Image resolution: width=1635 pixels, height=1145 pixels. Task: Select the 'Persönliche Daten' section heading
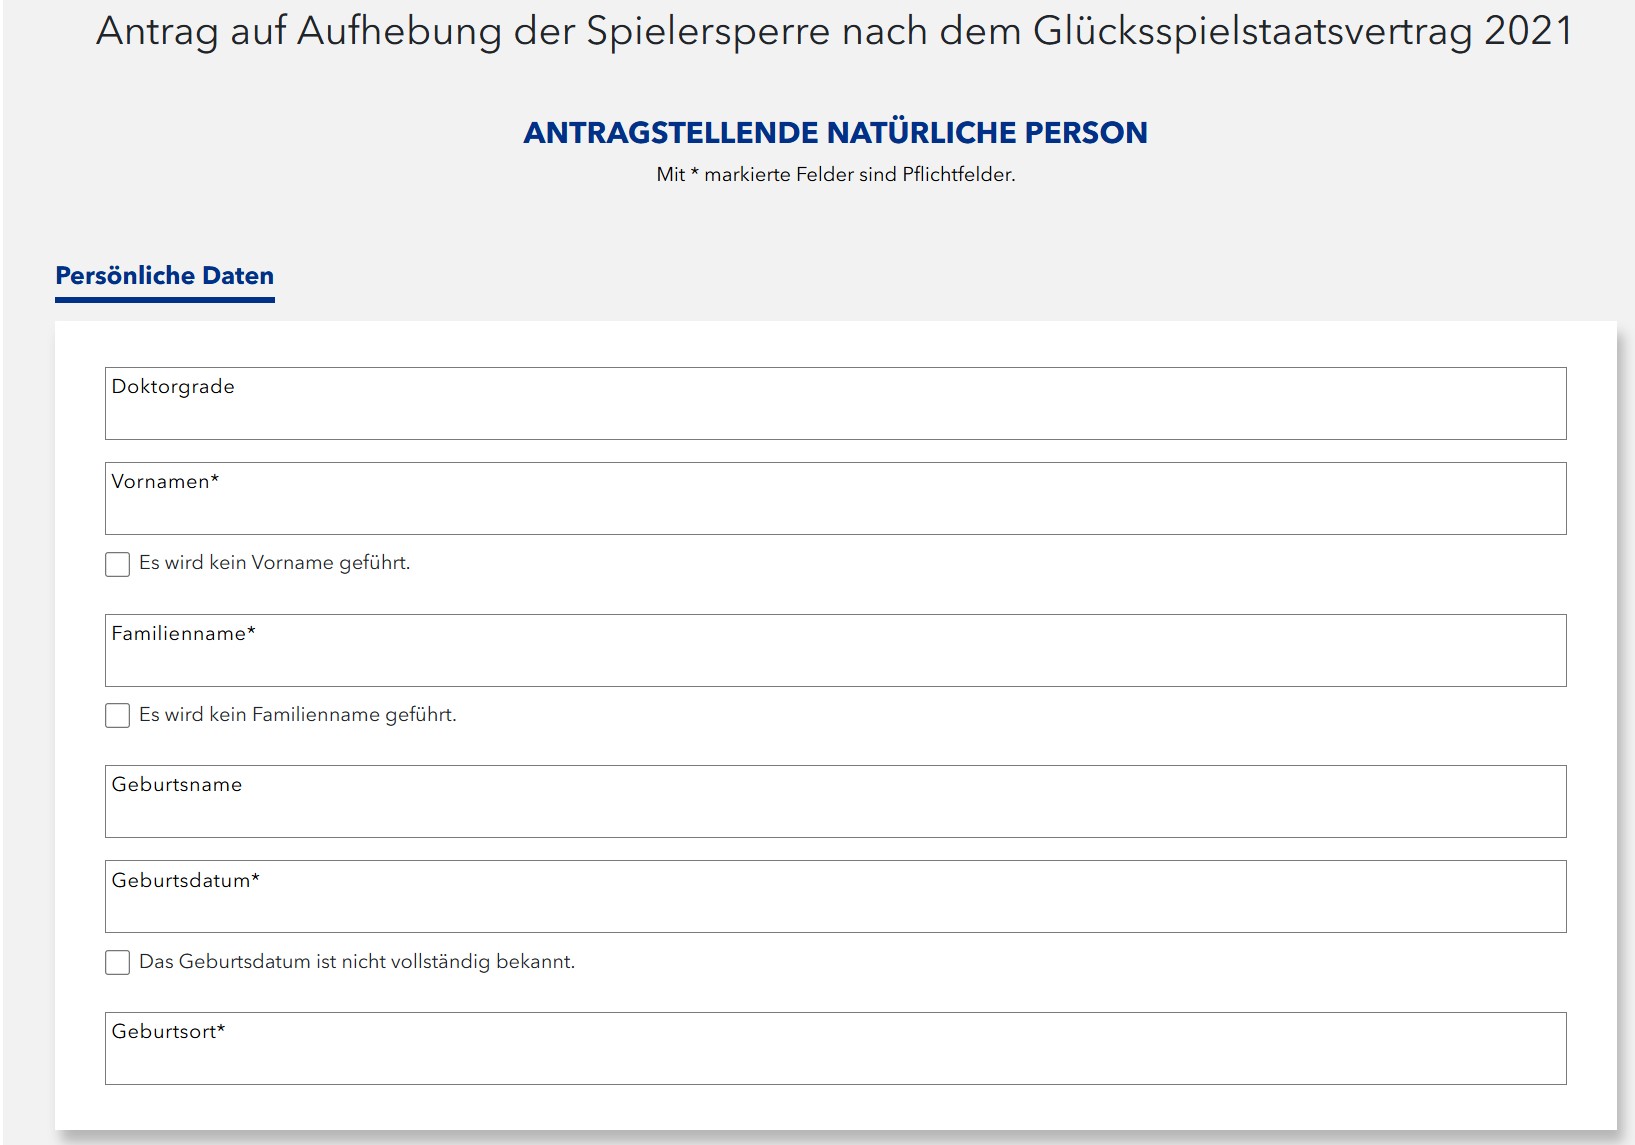[x=165, y=276]
